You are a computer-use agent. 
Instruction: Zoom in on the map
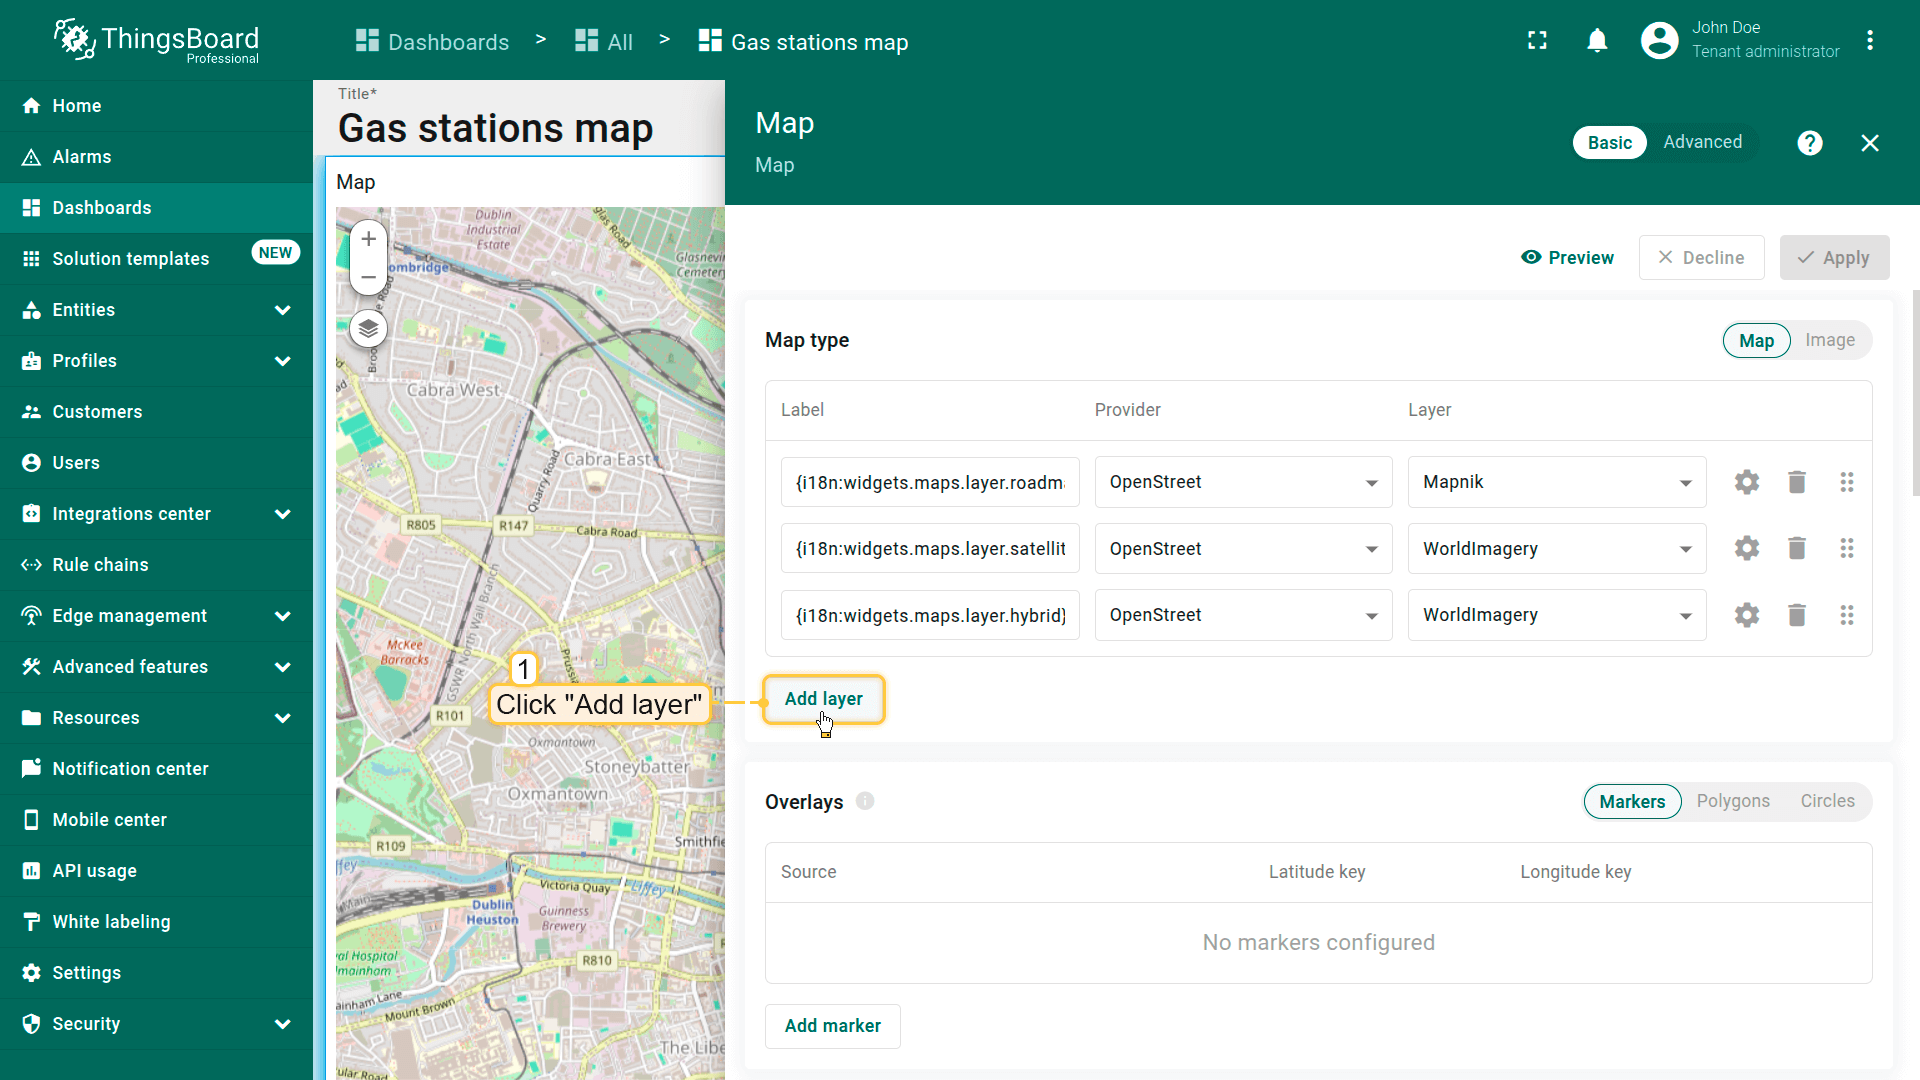pyautogui.click(x=368, y=239)
